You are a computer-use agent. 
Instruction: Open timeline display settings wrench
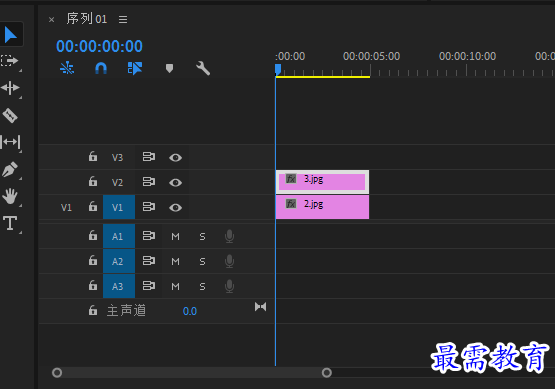pyautogui.click(x=203, y=68)
